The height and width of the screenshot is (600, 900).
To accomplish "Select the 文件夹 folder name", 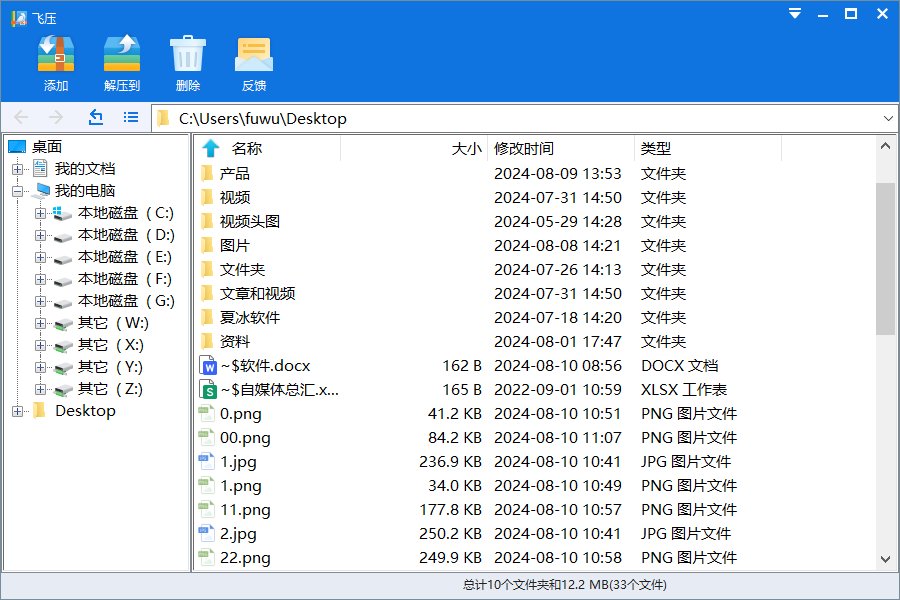I will tap(242, 269).
